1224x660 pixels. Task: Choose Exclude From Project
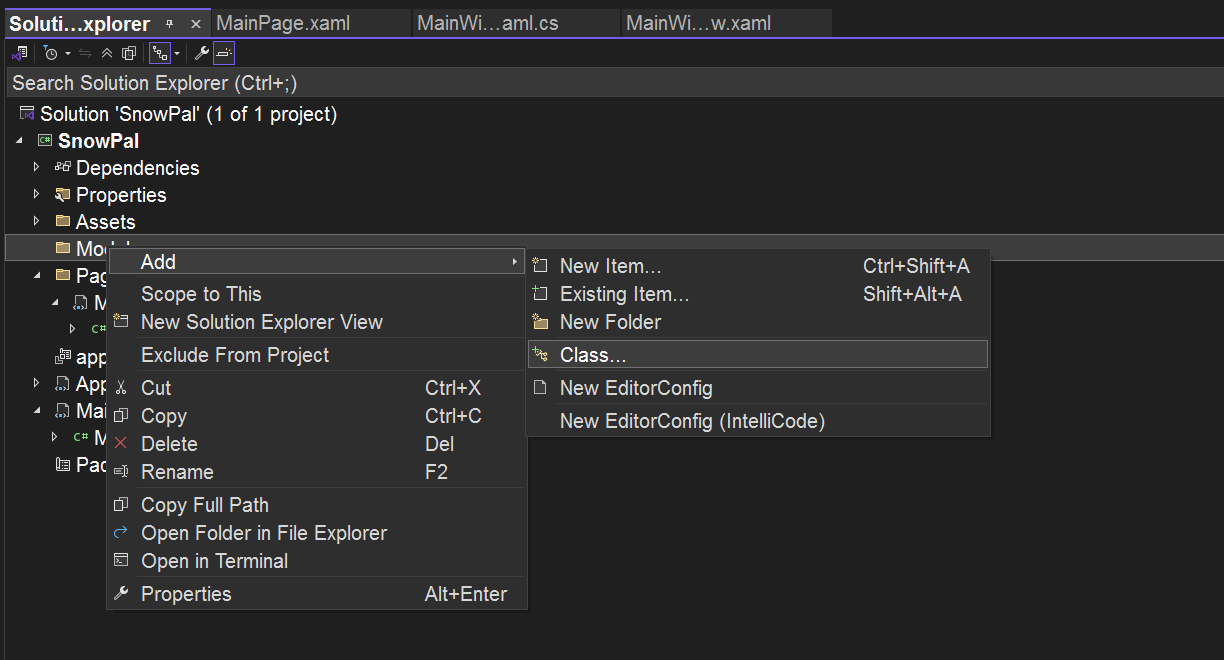tap(317, 355)
